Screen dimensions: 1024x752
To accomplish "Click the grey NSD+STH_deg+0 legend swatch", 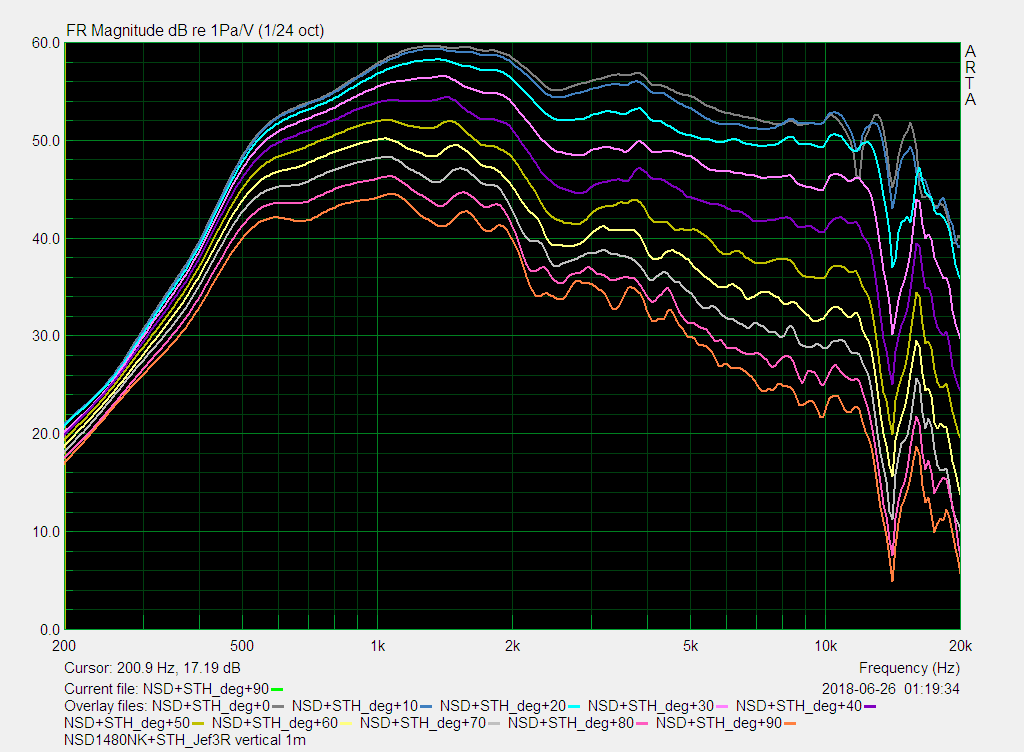I will tap(278, 706).
